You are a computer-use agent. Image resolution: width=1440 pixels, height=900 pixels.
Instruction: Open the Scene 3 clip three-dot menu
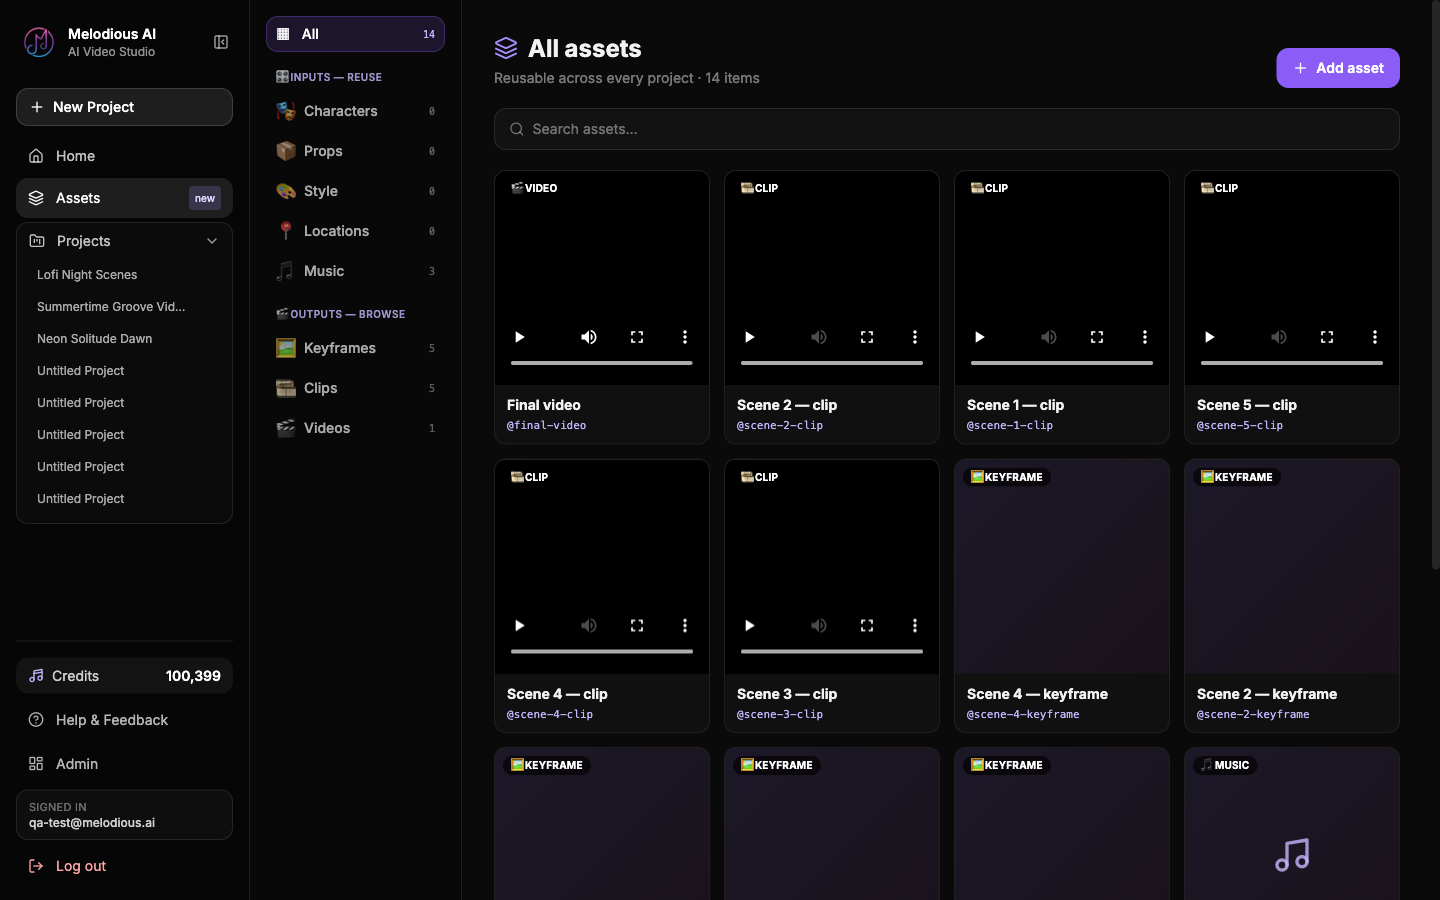click(915, 626)
